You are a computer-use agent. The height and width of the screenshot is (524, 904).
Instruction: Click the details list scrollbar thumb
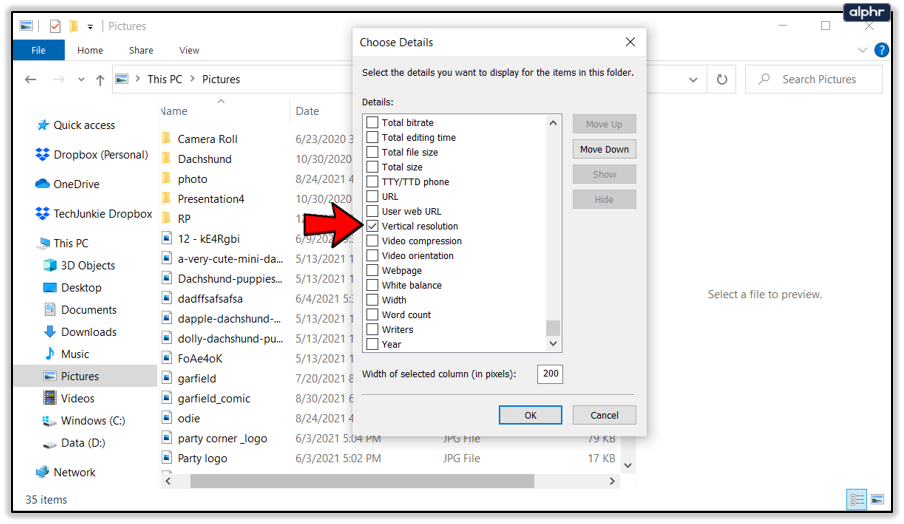tap(553, 327)
